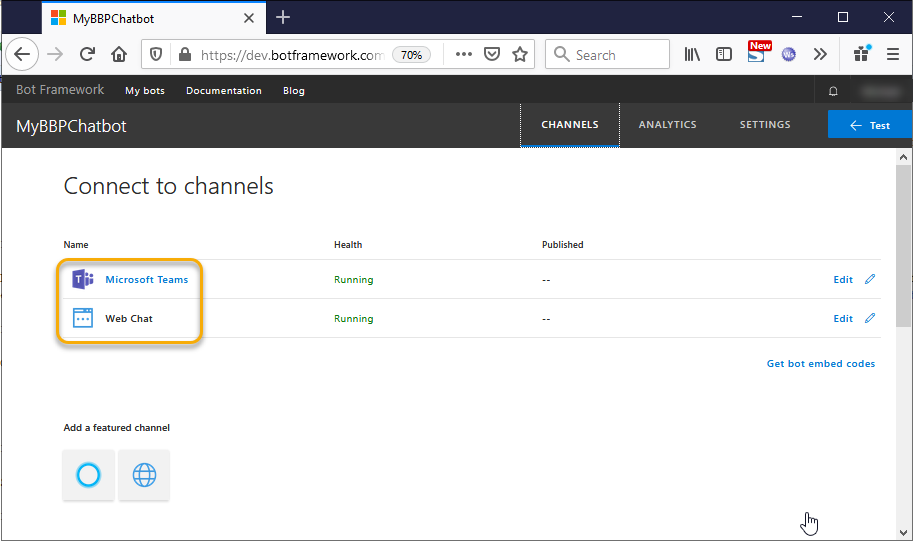Click the Connect to channels heading
This screenshot has height=541, width=913.
[x=168, y=186]
